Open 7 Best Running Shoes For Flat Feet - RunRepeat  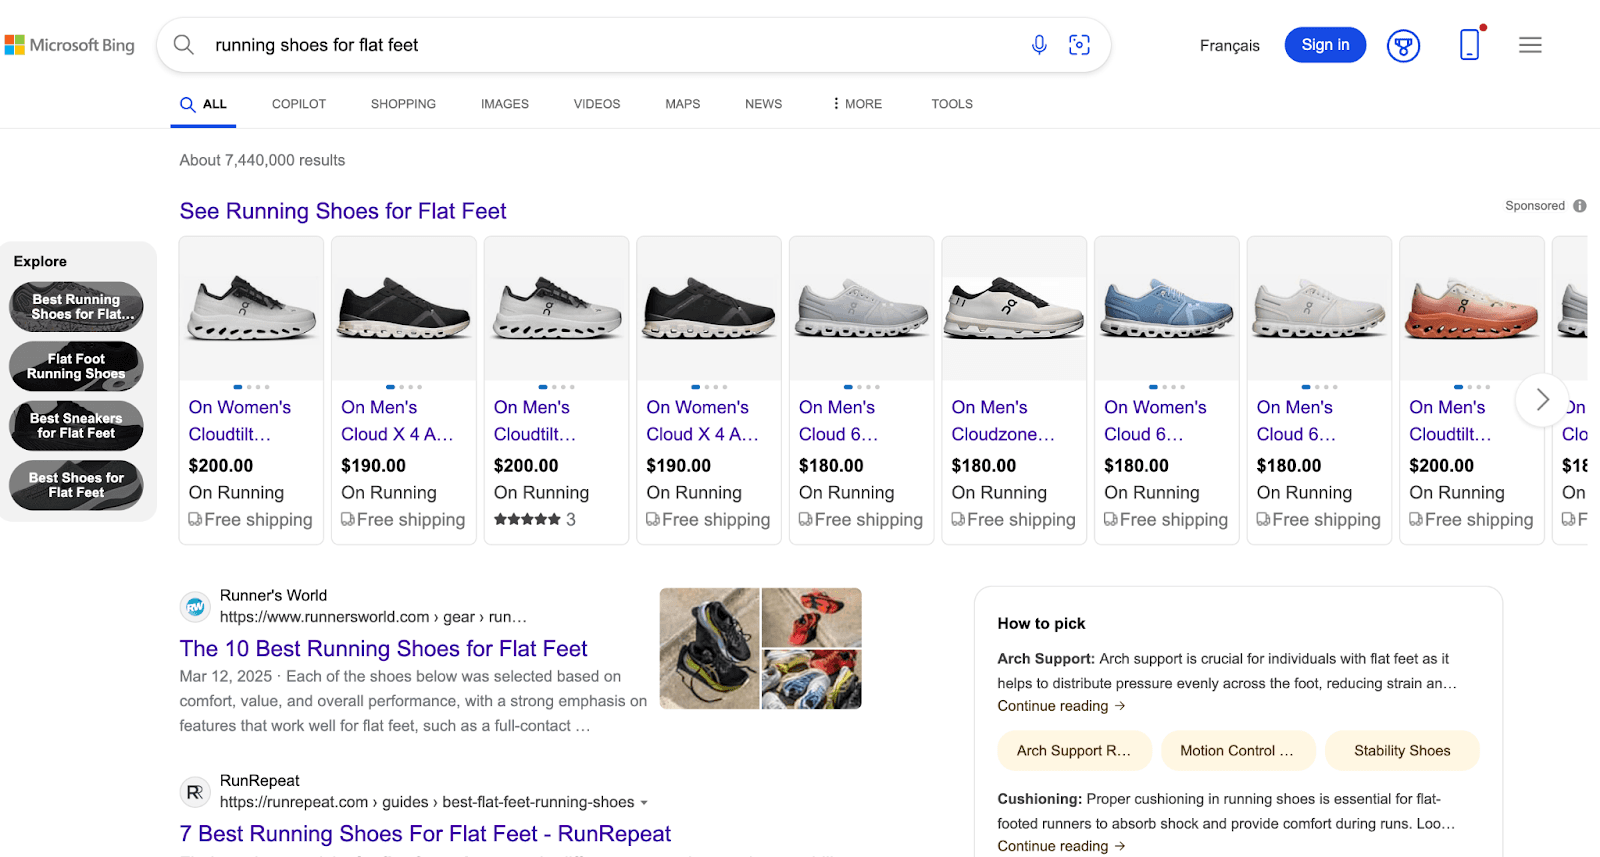[x=425, y=834]
